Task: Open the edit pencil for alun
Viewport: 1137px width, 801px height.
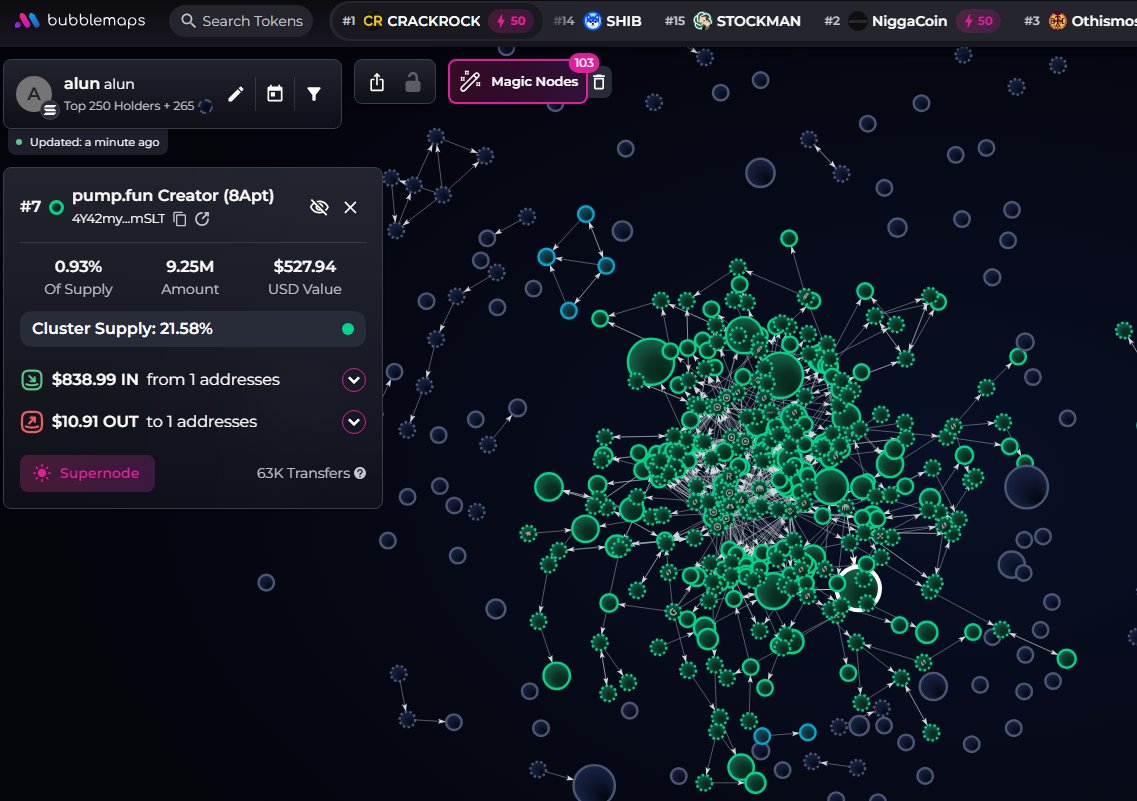Action: pyautogui.click(x=236, y=94)
